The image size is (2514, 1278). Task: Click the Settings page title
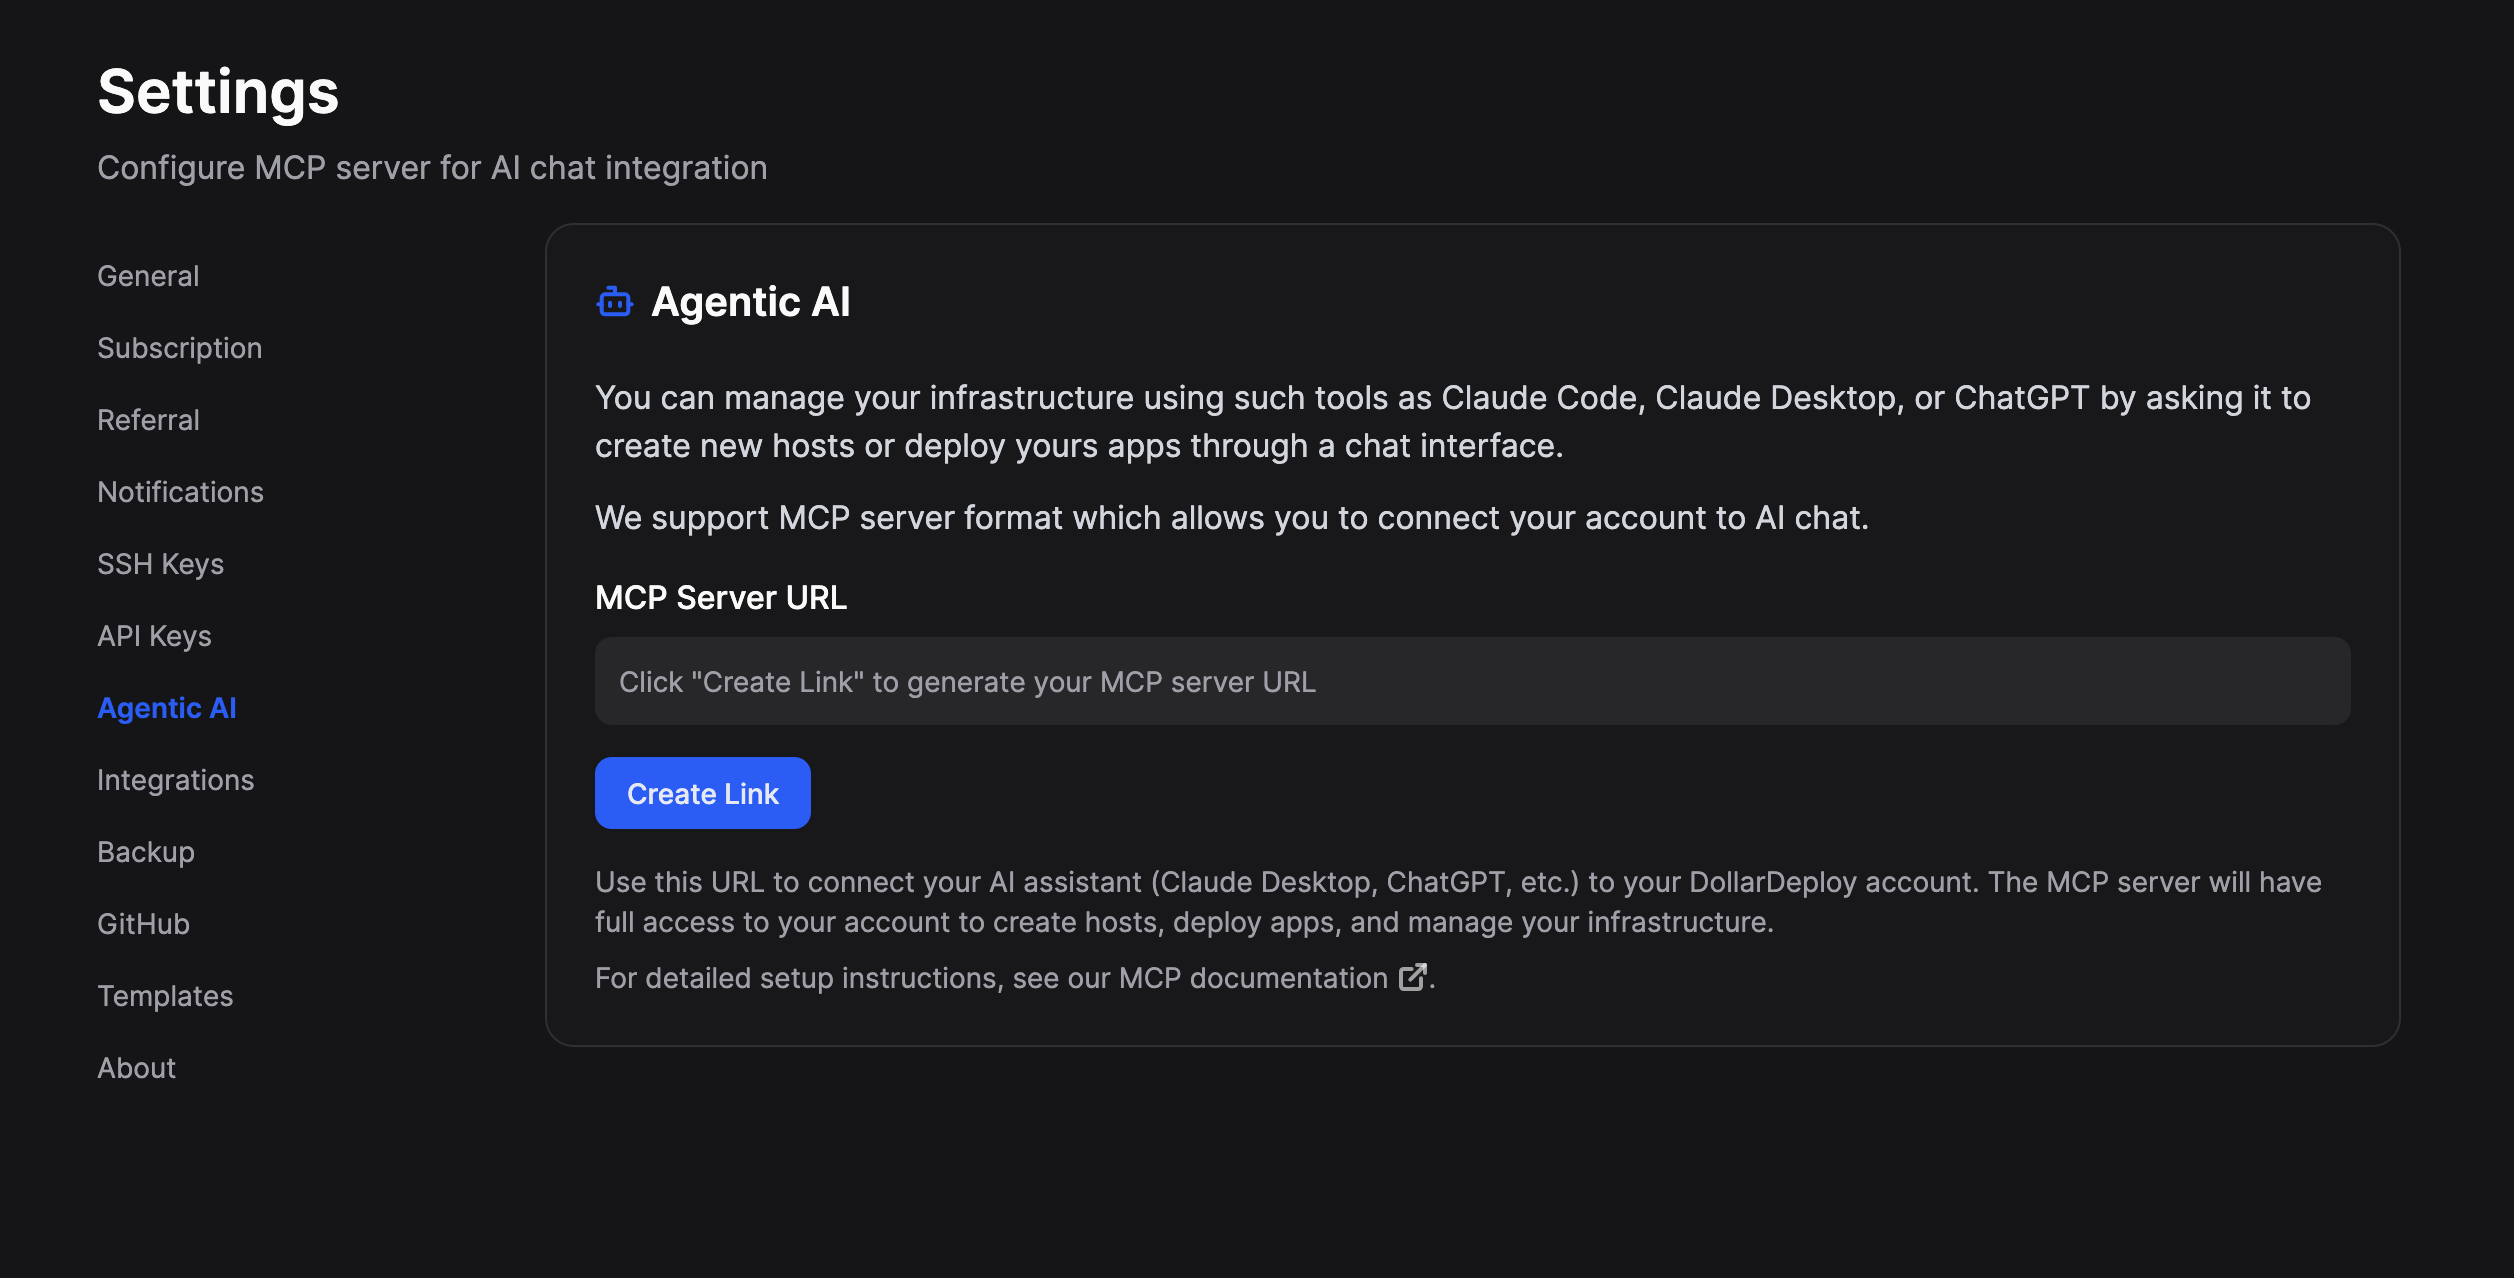(x=218, y=92)
